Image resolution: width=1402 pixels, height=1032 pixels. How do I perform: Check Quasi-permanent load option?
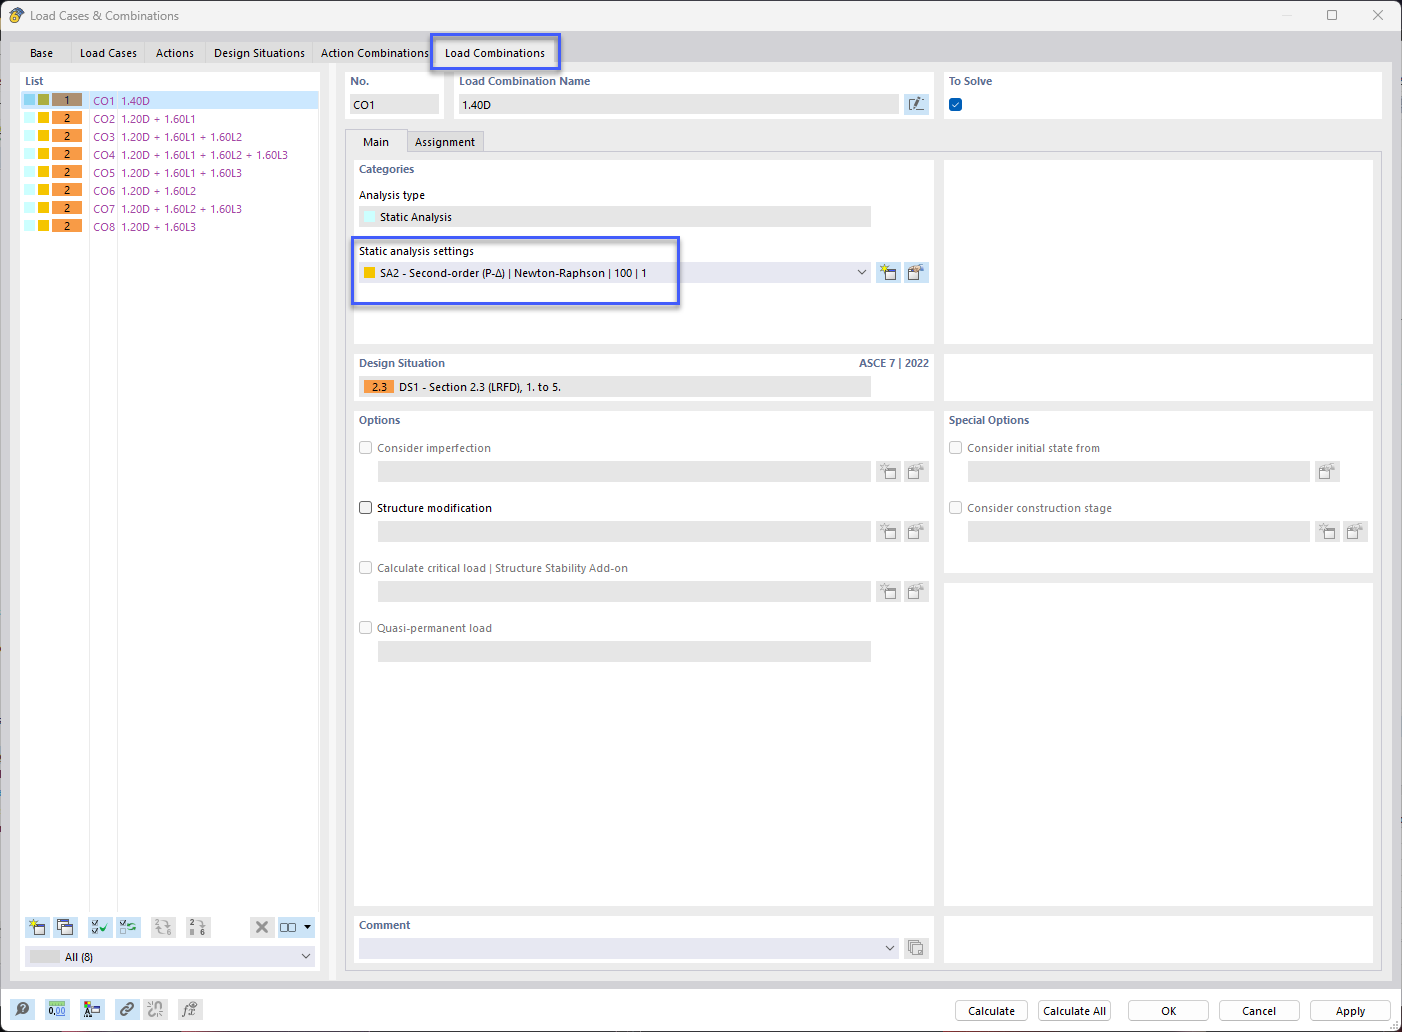pyautogui.click(x=366, y=628)
